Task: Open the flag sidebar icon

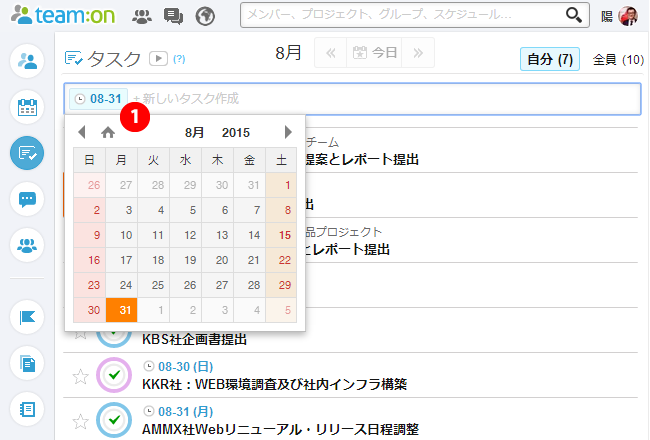Action: point(27,317)
